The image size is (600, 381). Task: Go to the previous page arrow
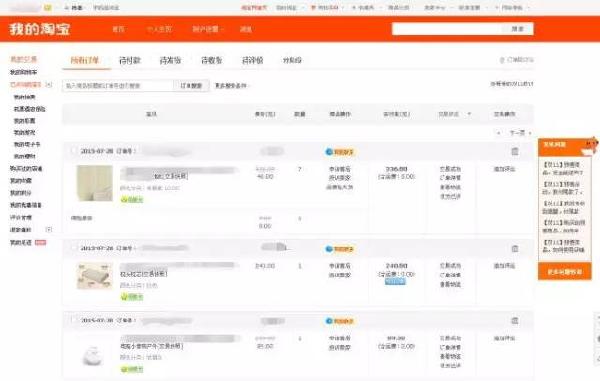click(x=498, y=133)
